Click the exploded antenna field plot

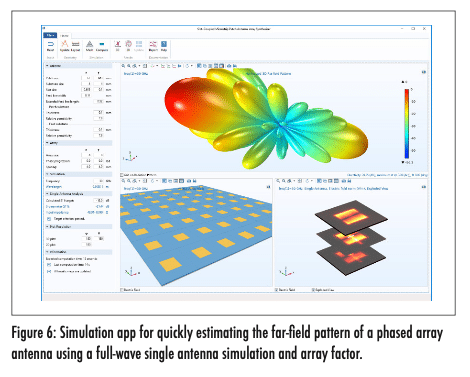351,237
